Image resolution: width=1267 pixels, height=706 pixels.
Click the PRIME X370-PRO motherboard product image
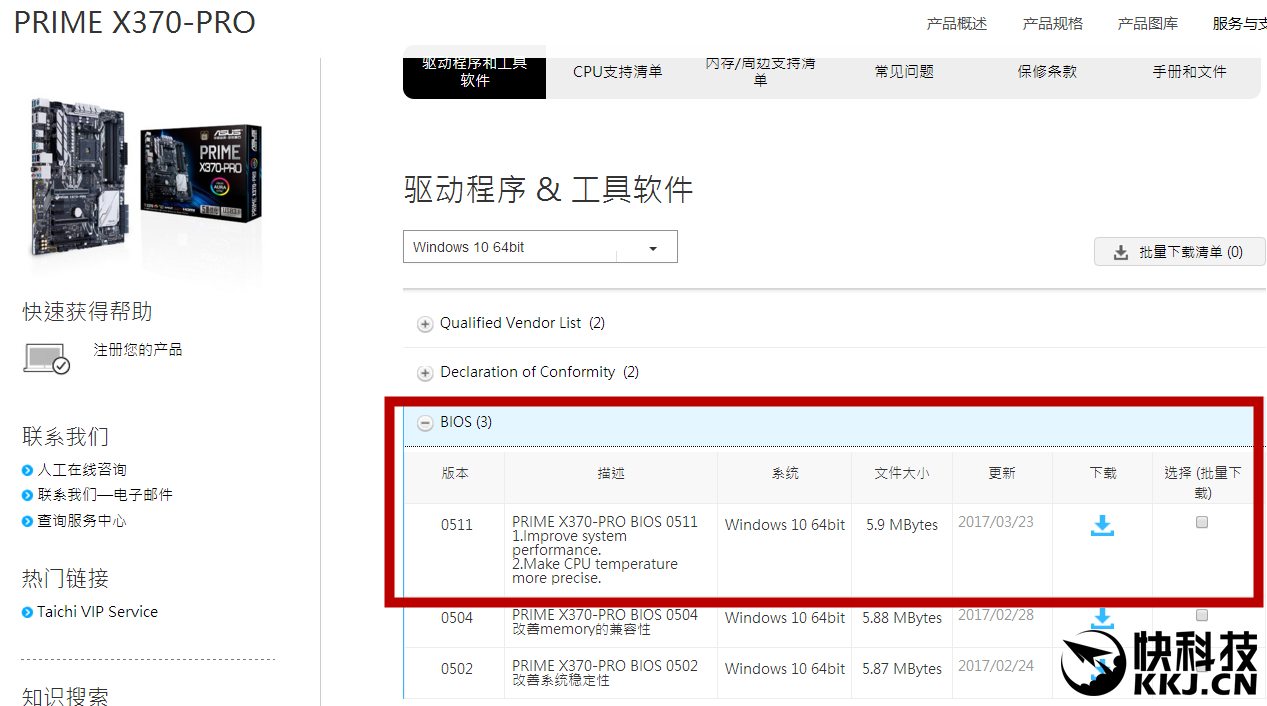click(x=147, y=178)
